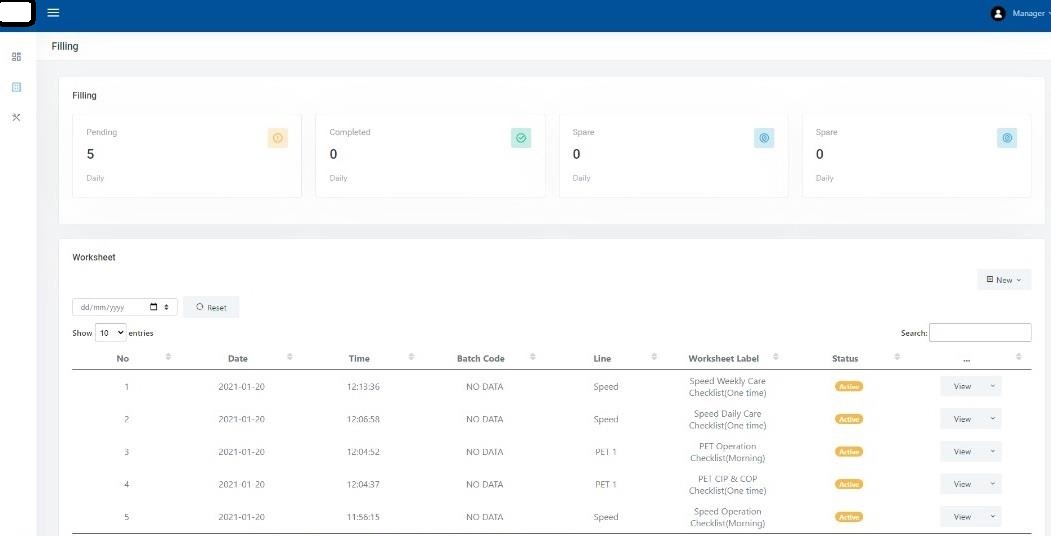The image size is (1051, 536).
Task: Click the hamburger menu icon
Action: (x=53, y=13)
